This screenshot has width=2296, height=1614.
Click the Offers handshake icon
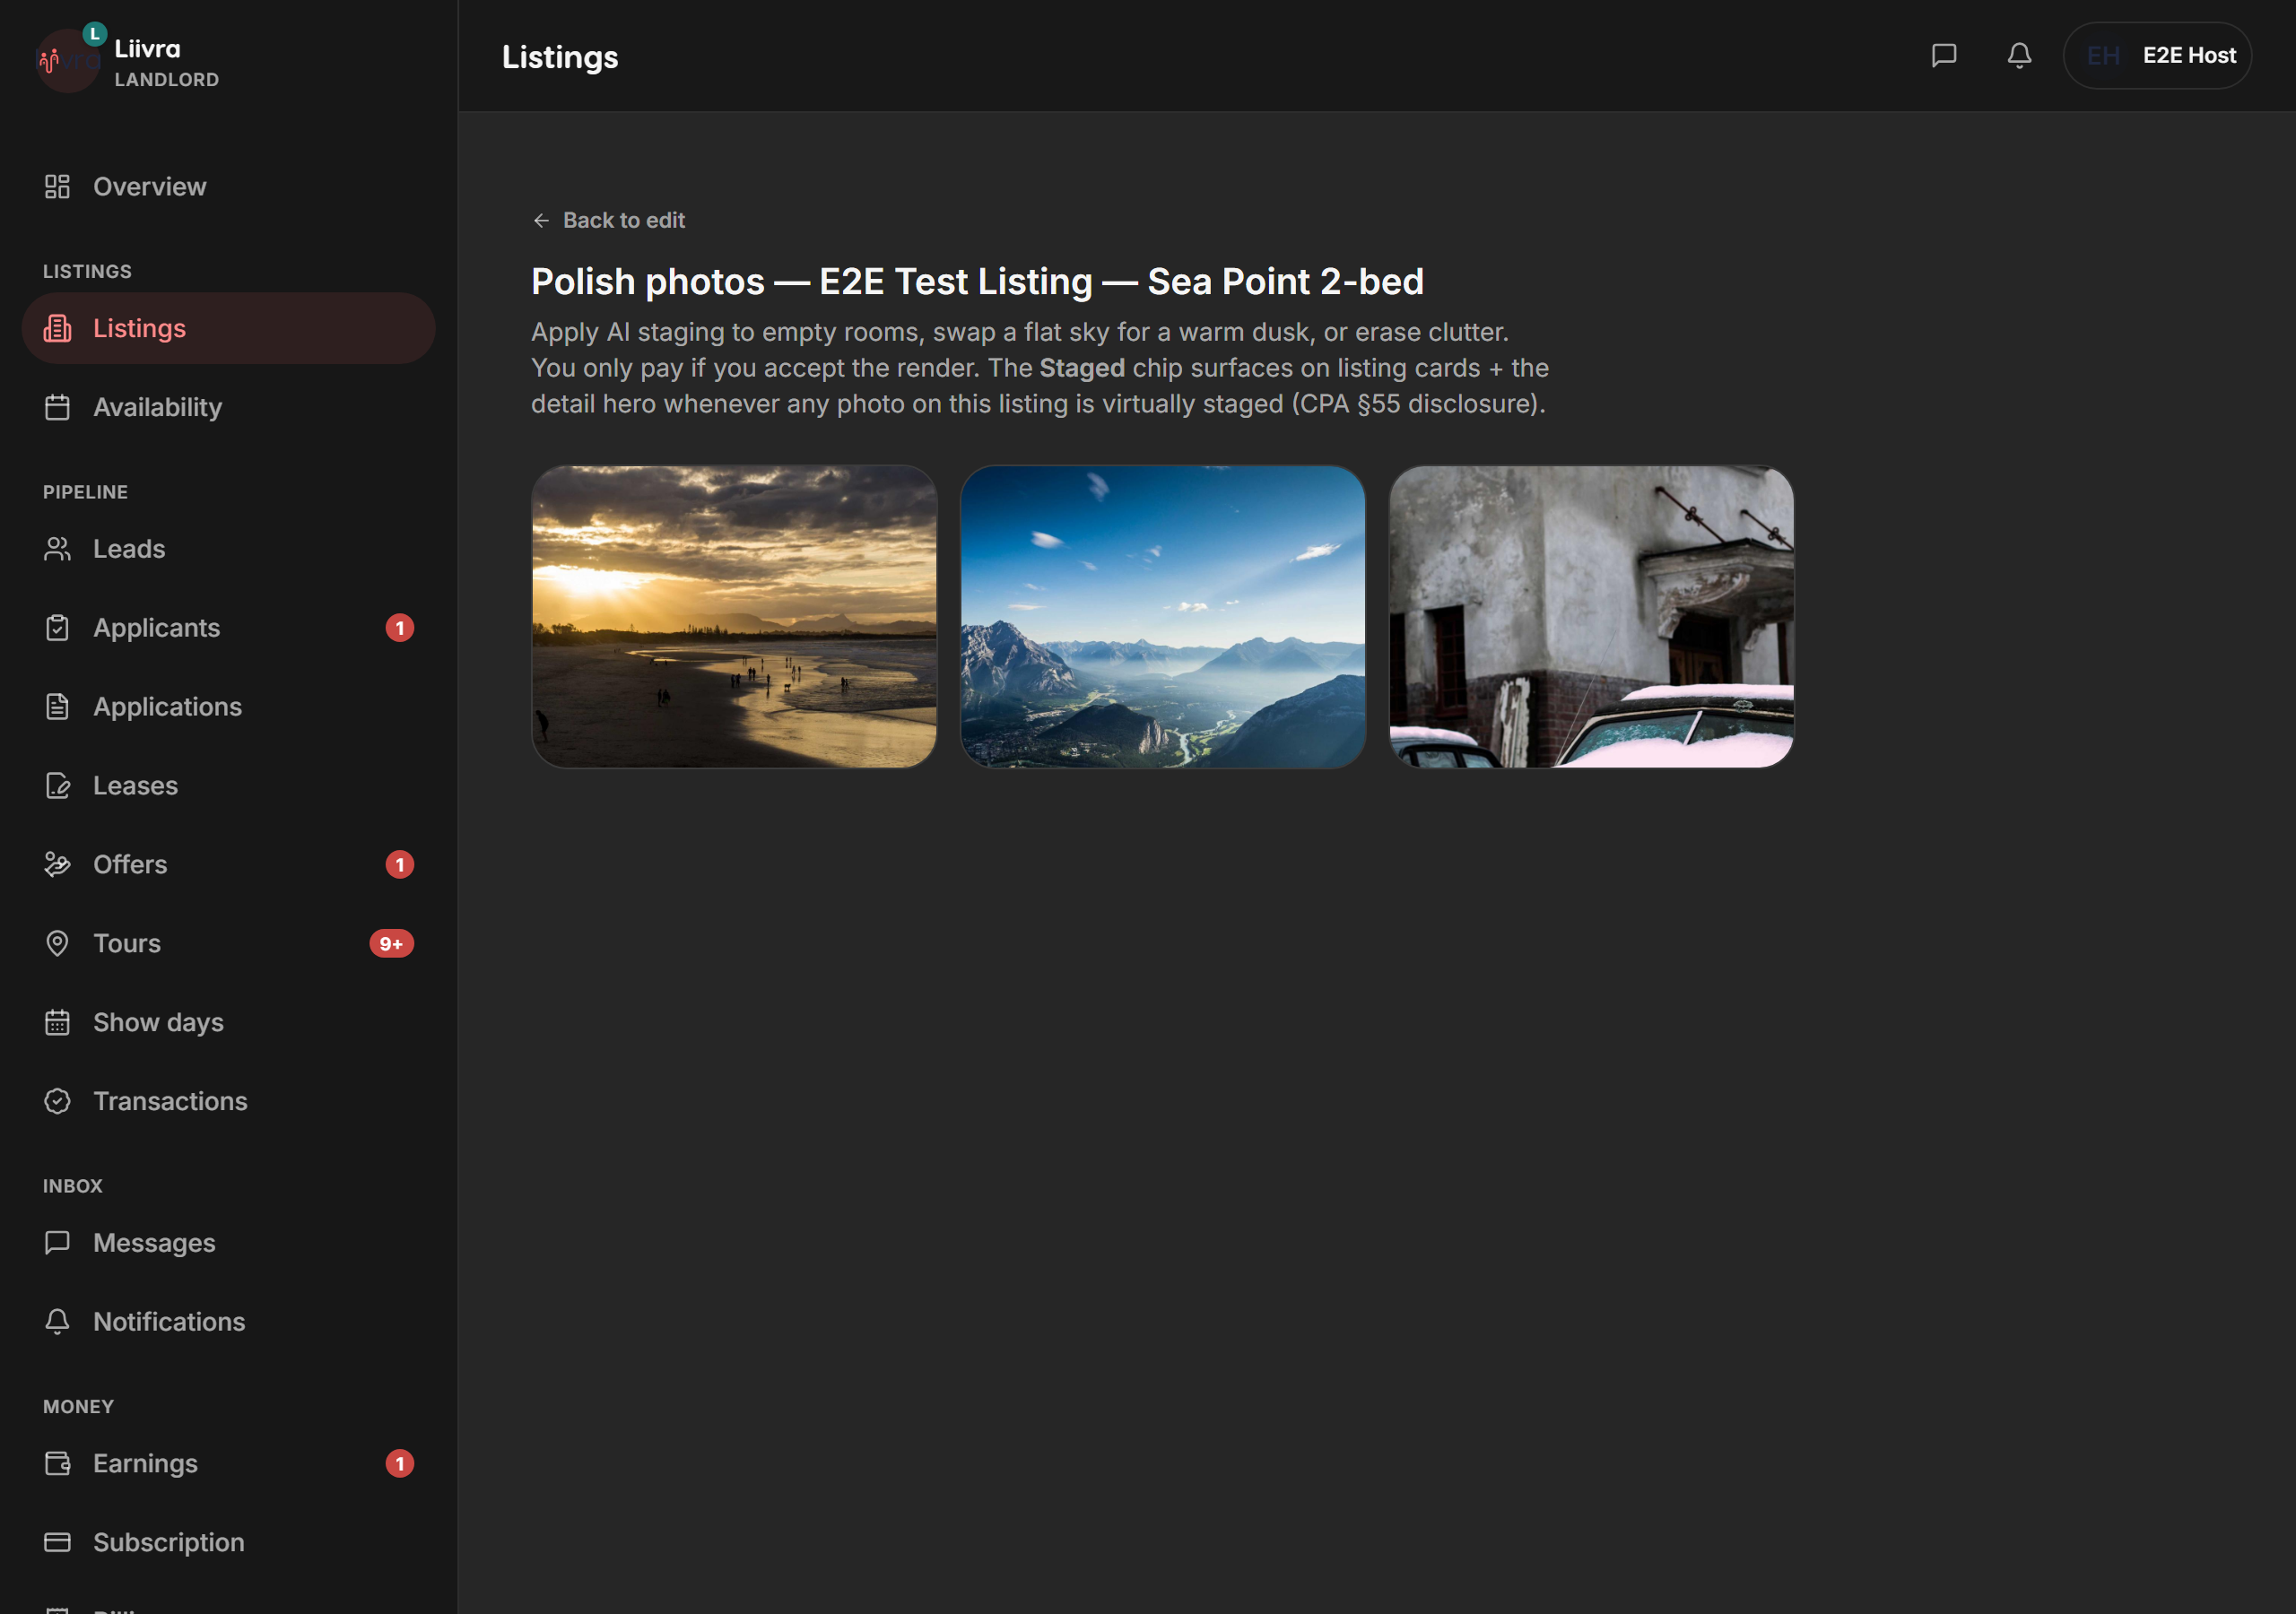[x=57, y=865]
